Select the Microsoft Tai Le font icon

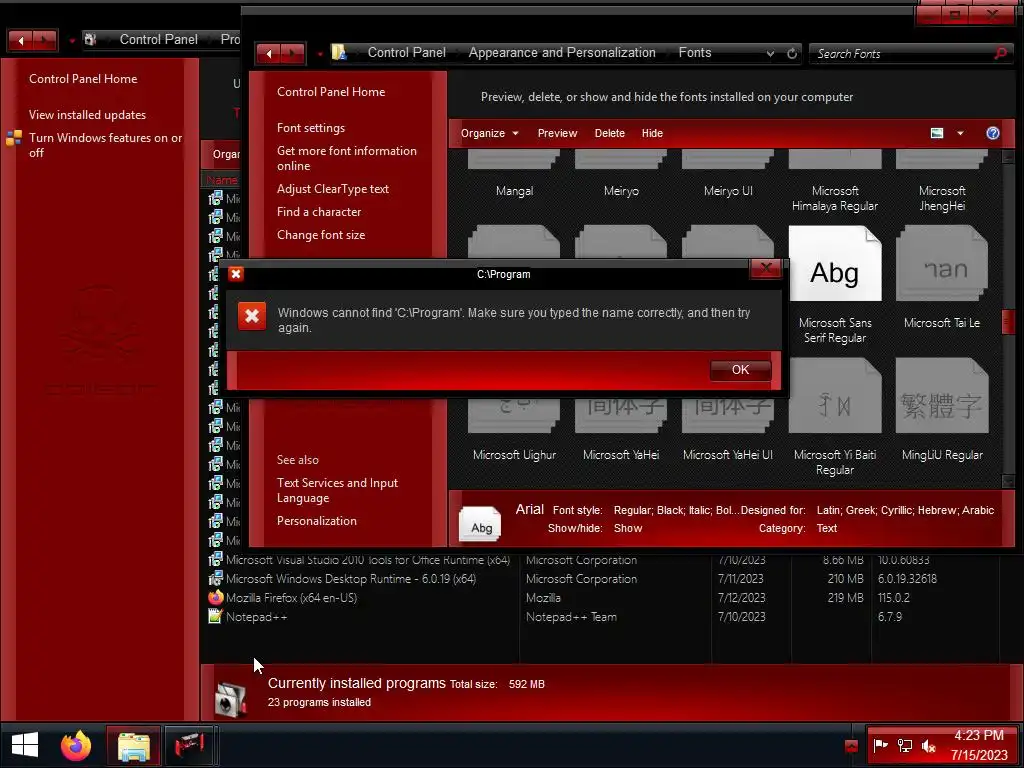(x=942, y=263)
